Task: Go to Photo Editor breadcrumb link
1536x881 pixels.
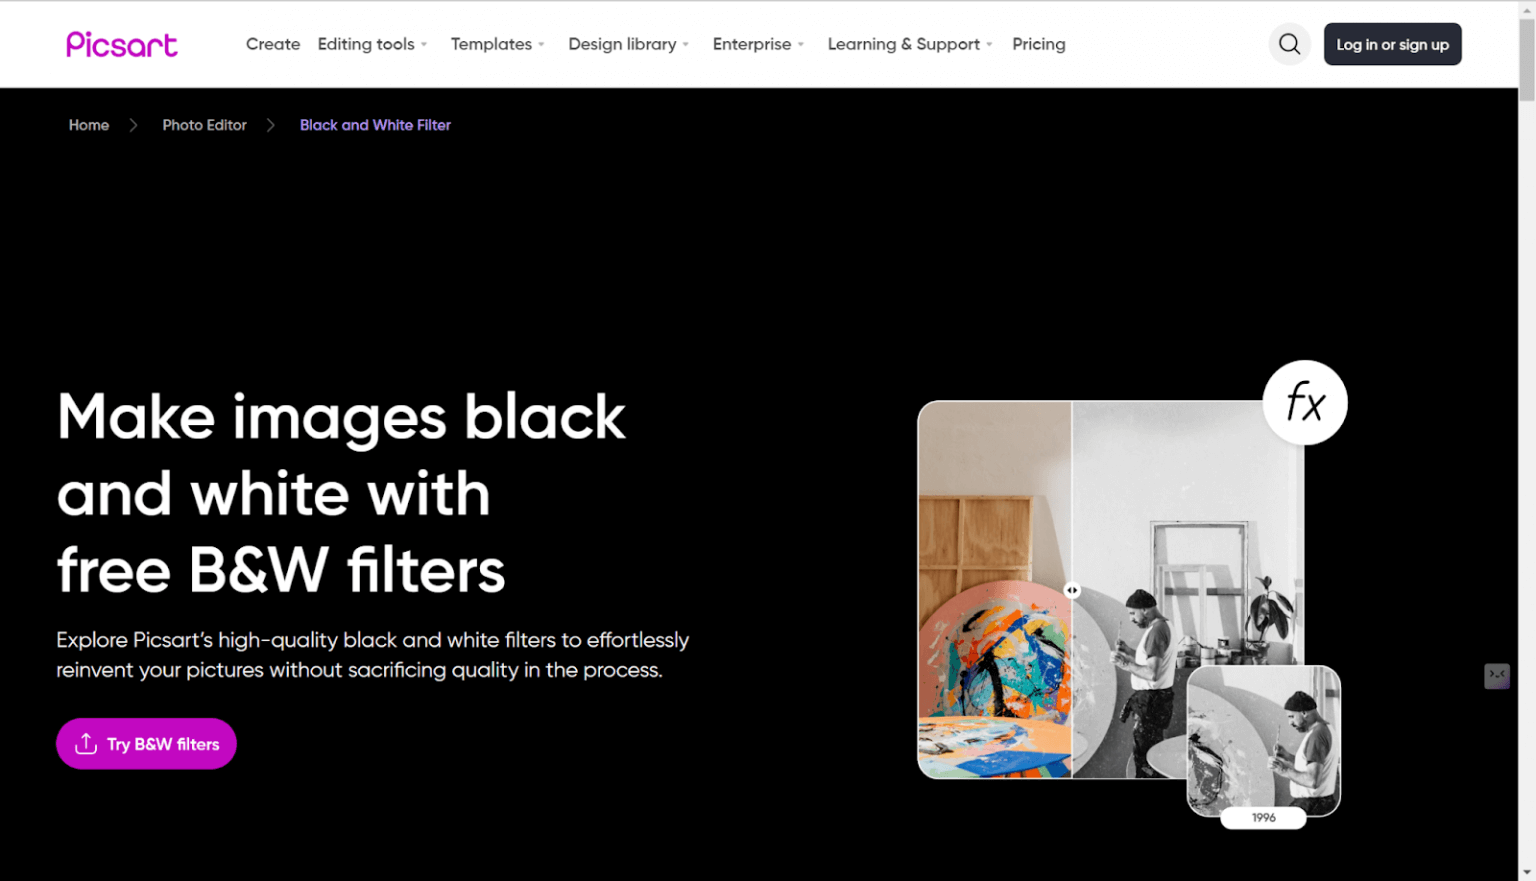Action: tap(204, 125)
